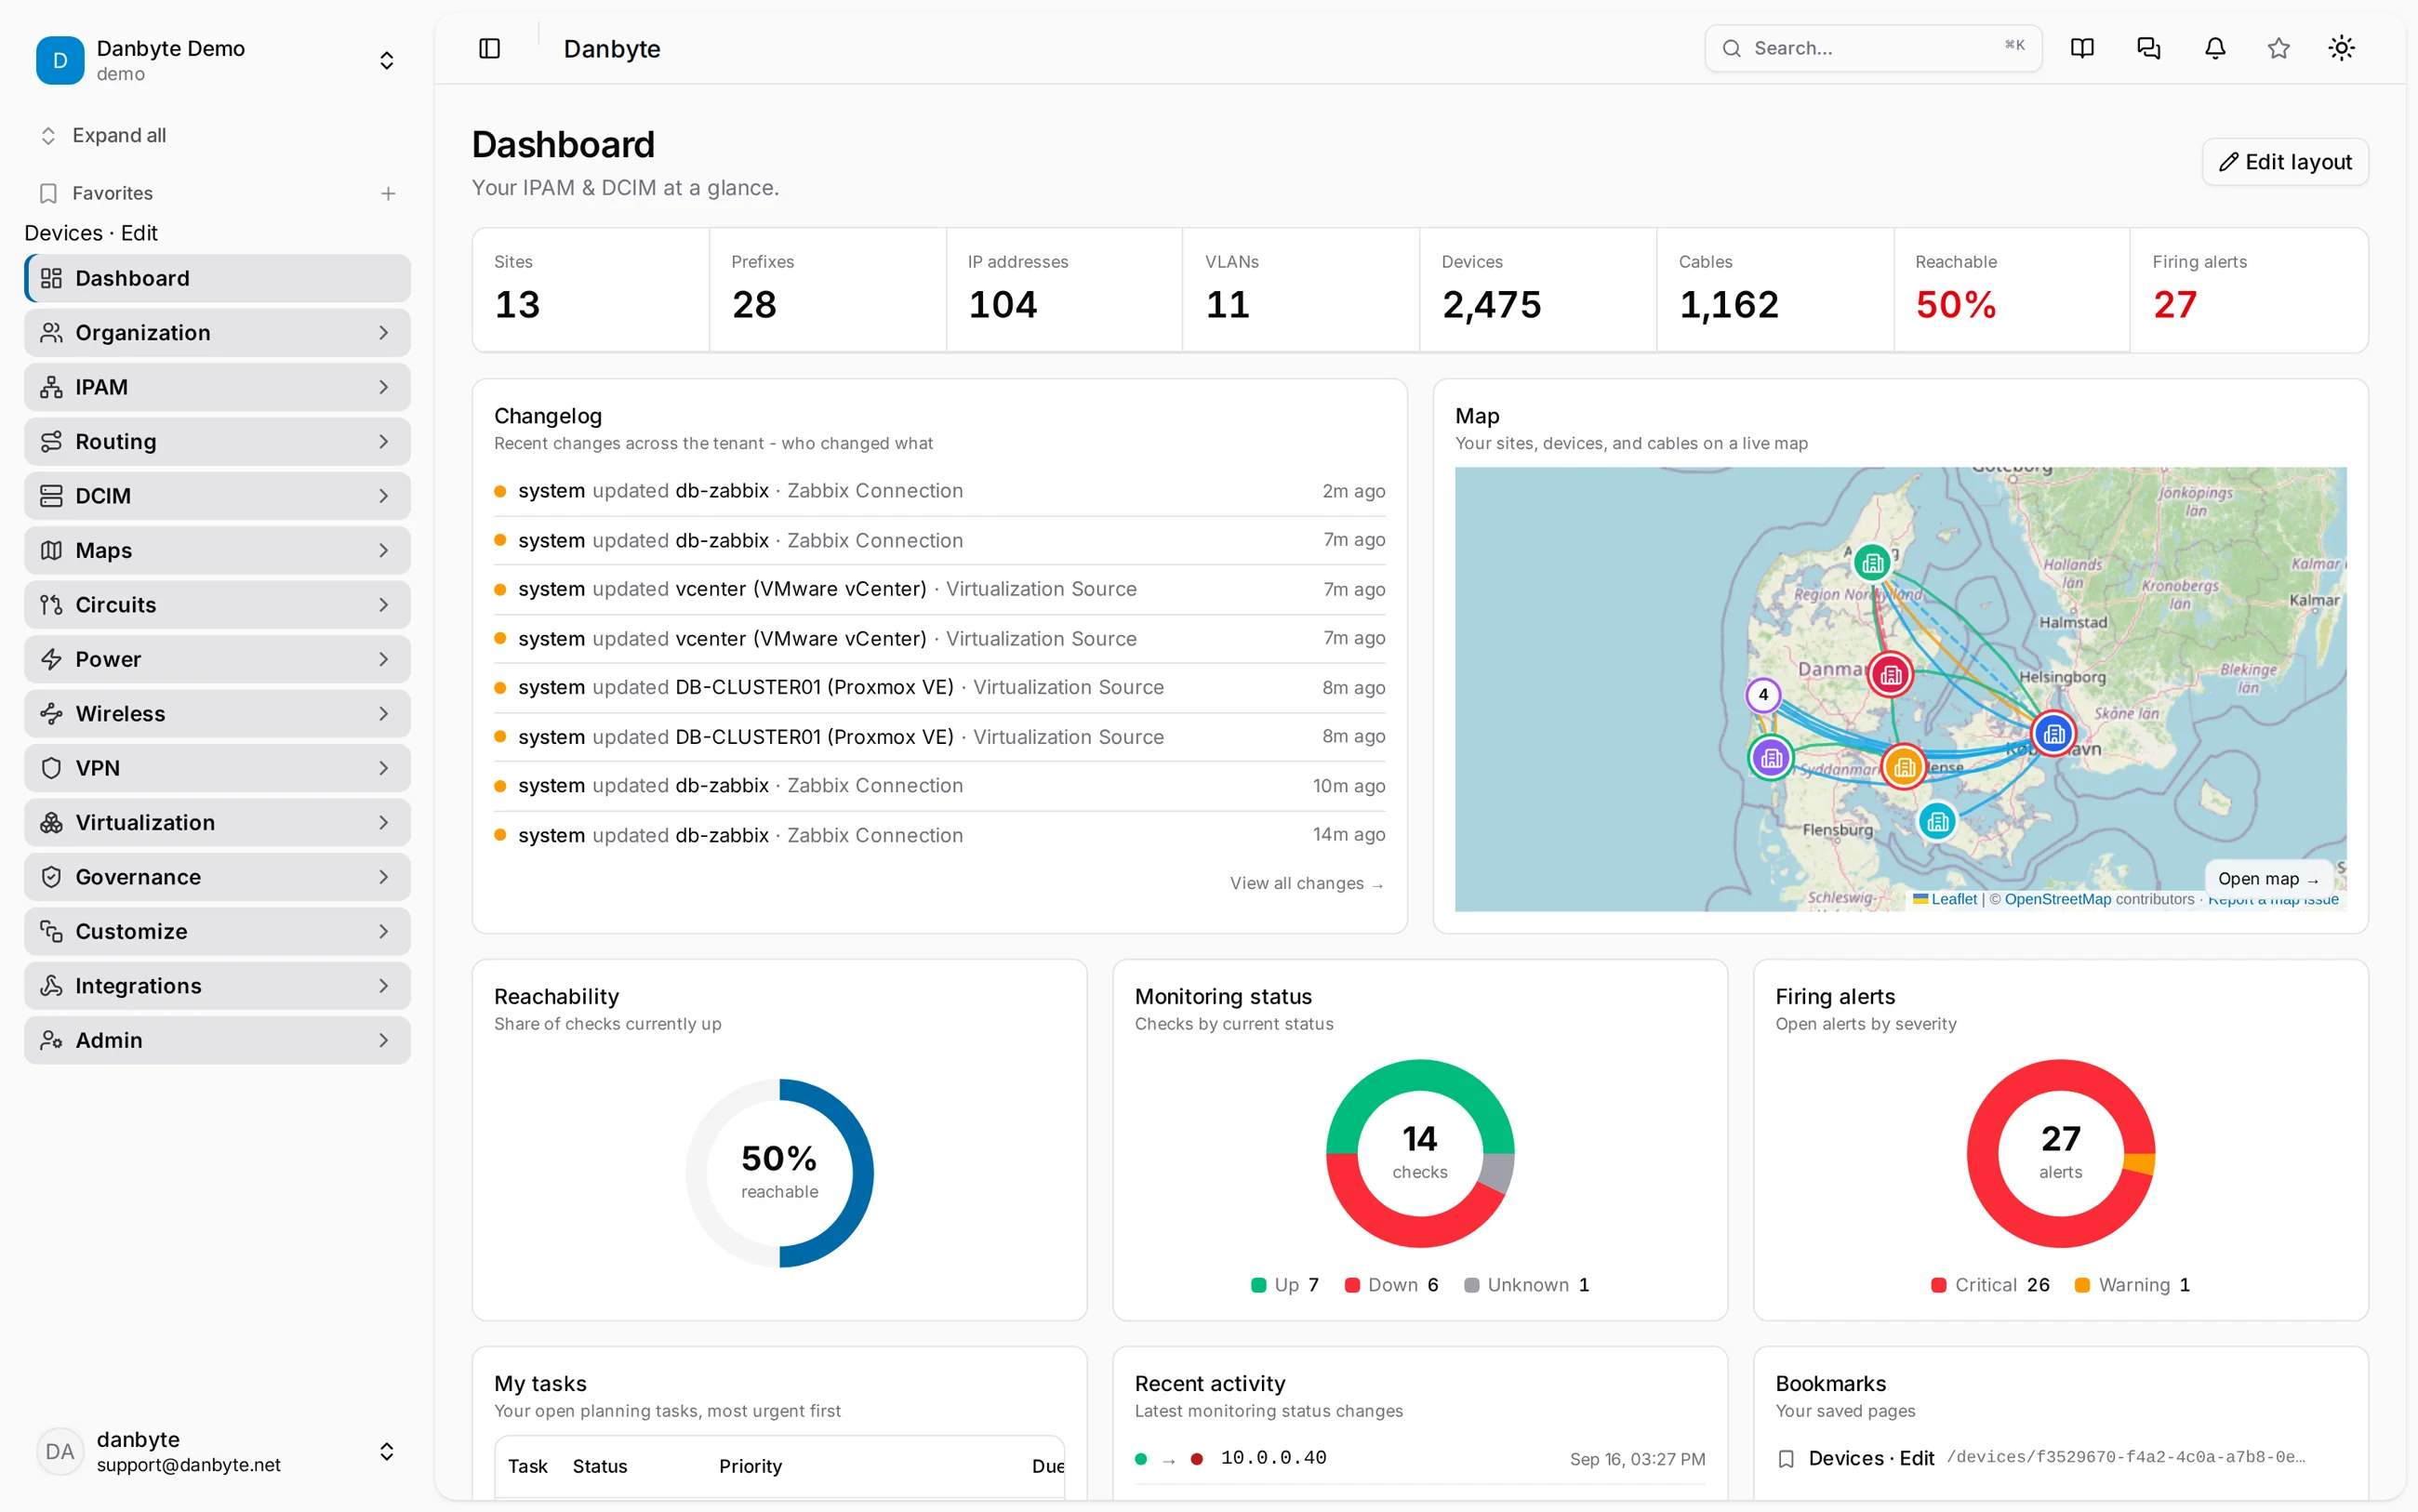This screenshot has width=2418, height=1512.
Task: Toggle the sidebar panel icon
Action: click(x=489, y=48)
